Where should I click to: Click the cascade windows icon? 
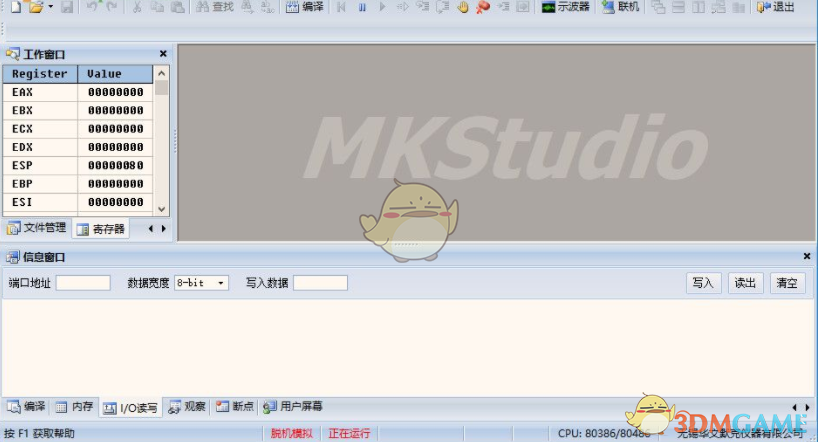point(658,7)
